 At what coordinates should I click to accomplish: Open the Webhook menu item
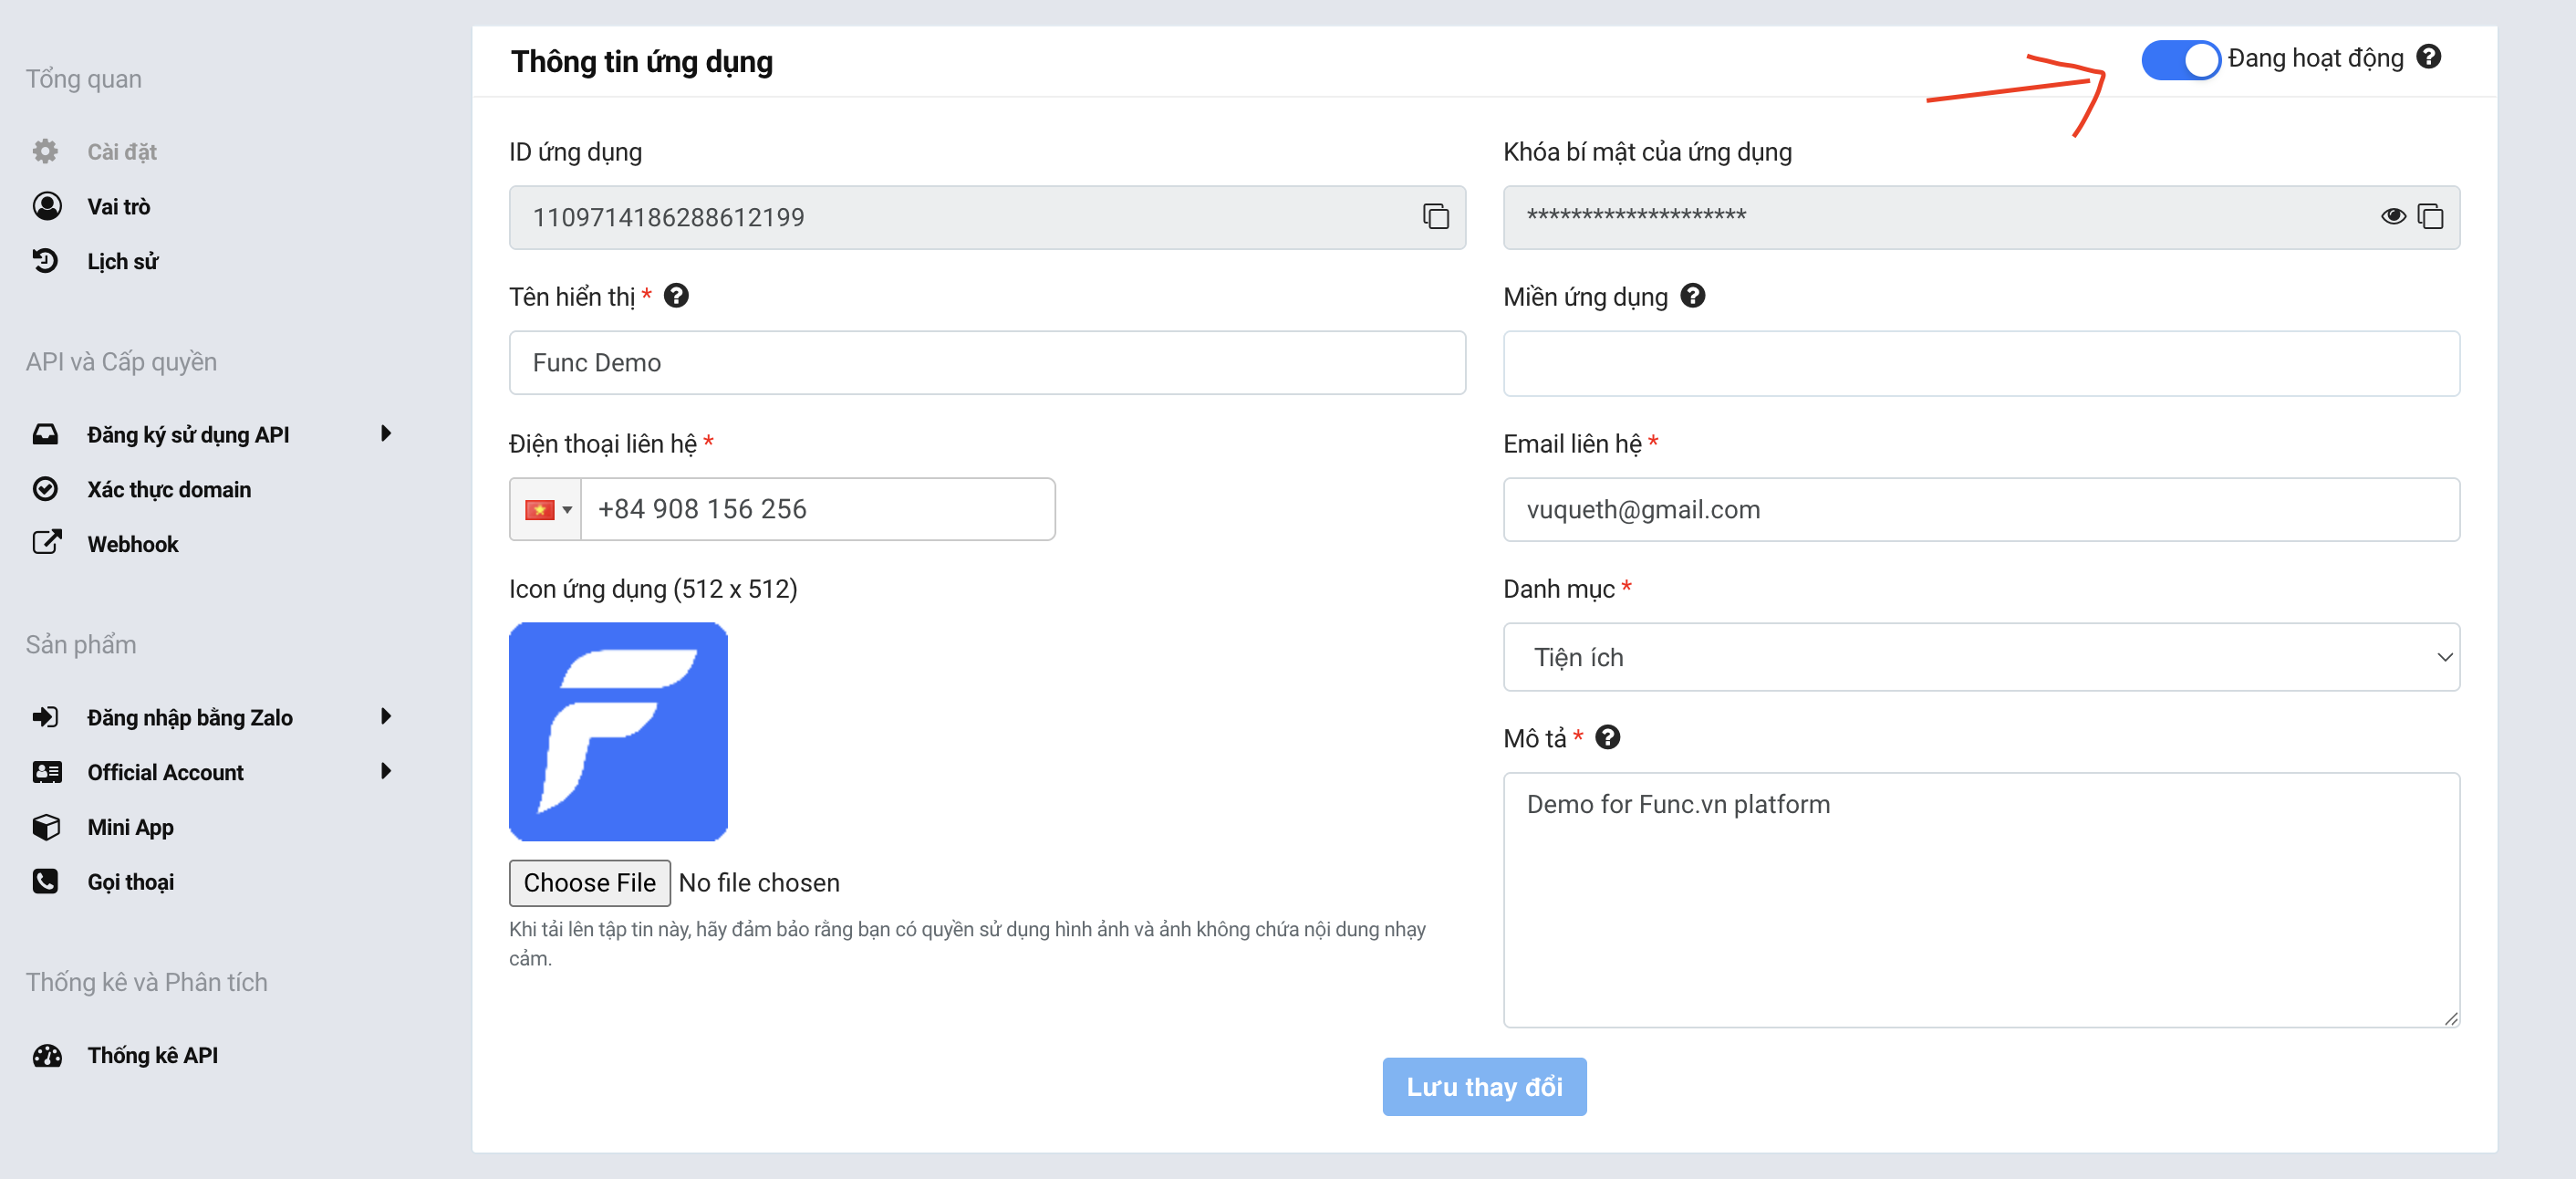(132, 544)
